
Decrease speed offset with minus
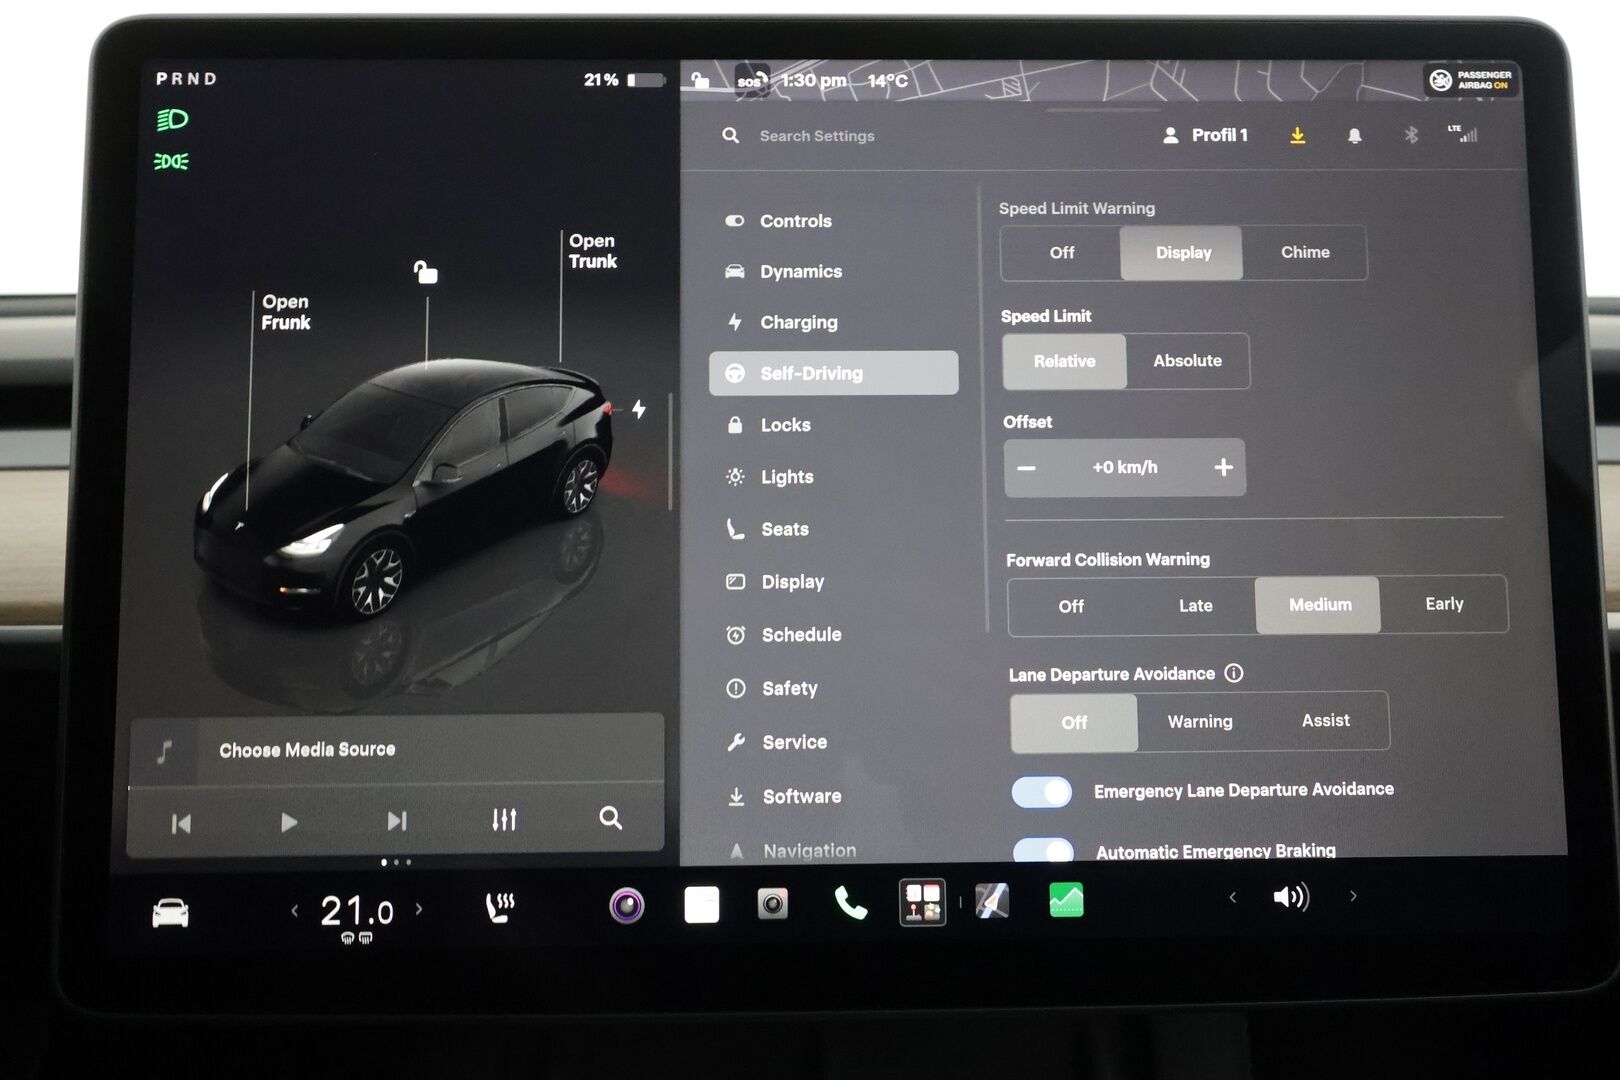point(1027,468)
